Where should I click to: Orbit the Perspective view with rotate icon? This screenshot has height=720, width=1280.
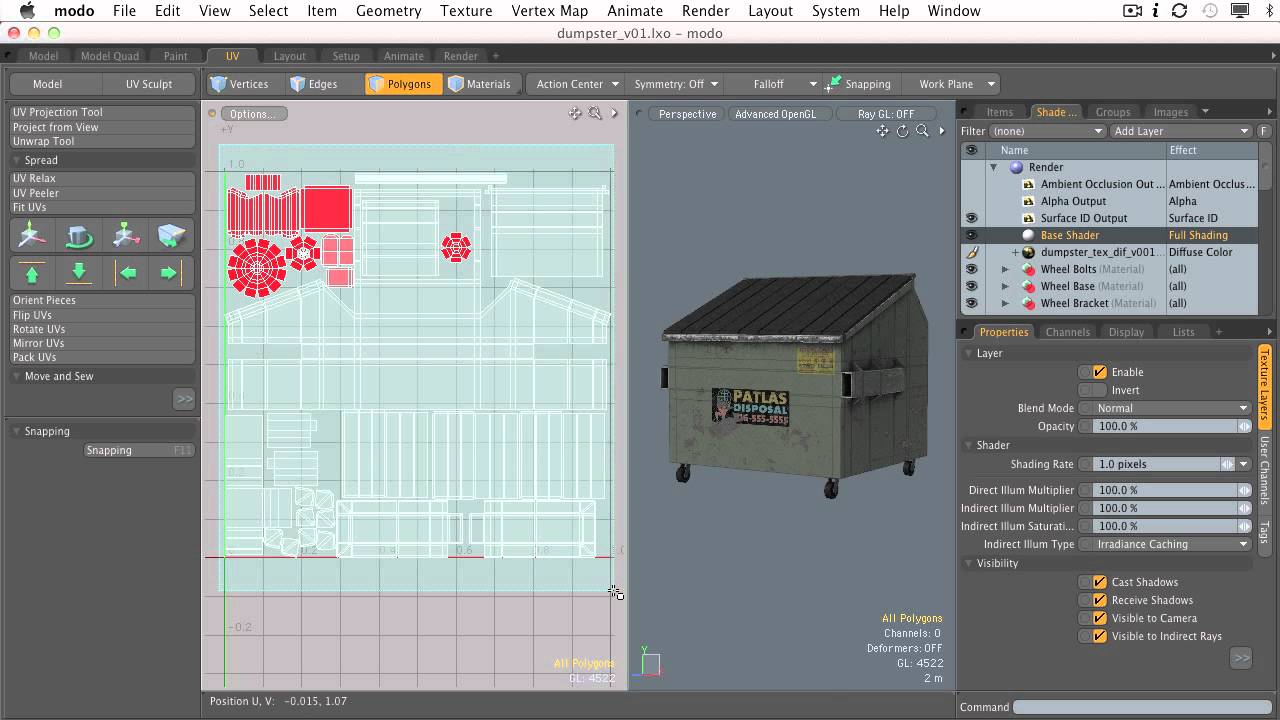[x=902, y=131]
